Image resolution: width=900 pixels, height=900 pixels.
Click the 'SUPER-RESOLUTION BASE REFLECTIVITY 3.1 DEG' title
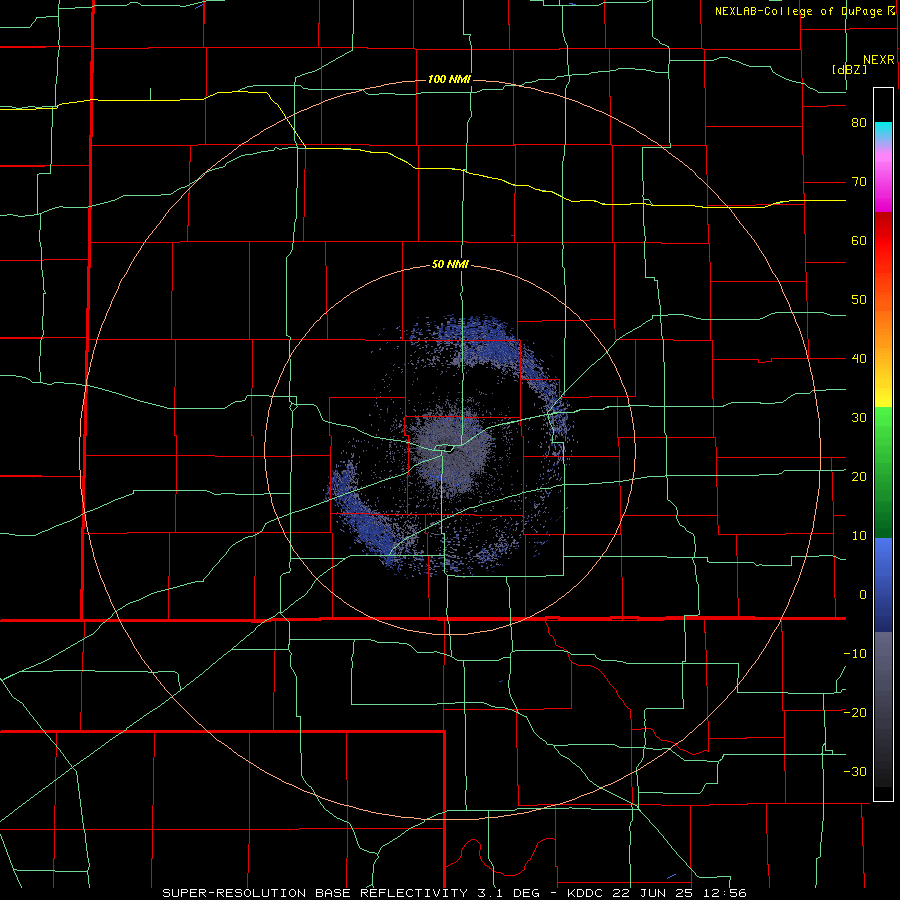click(351, 893)
